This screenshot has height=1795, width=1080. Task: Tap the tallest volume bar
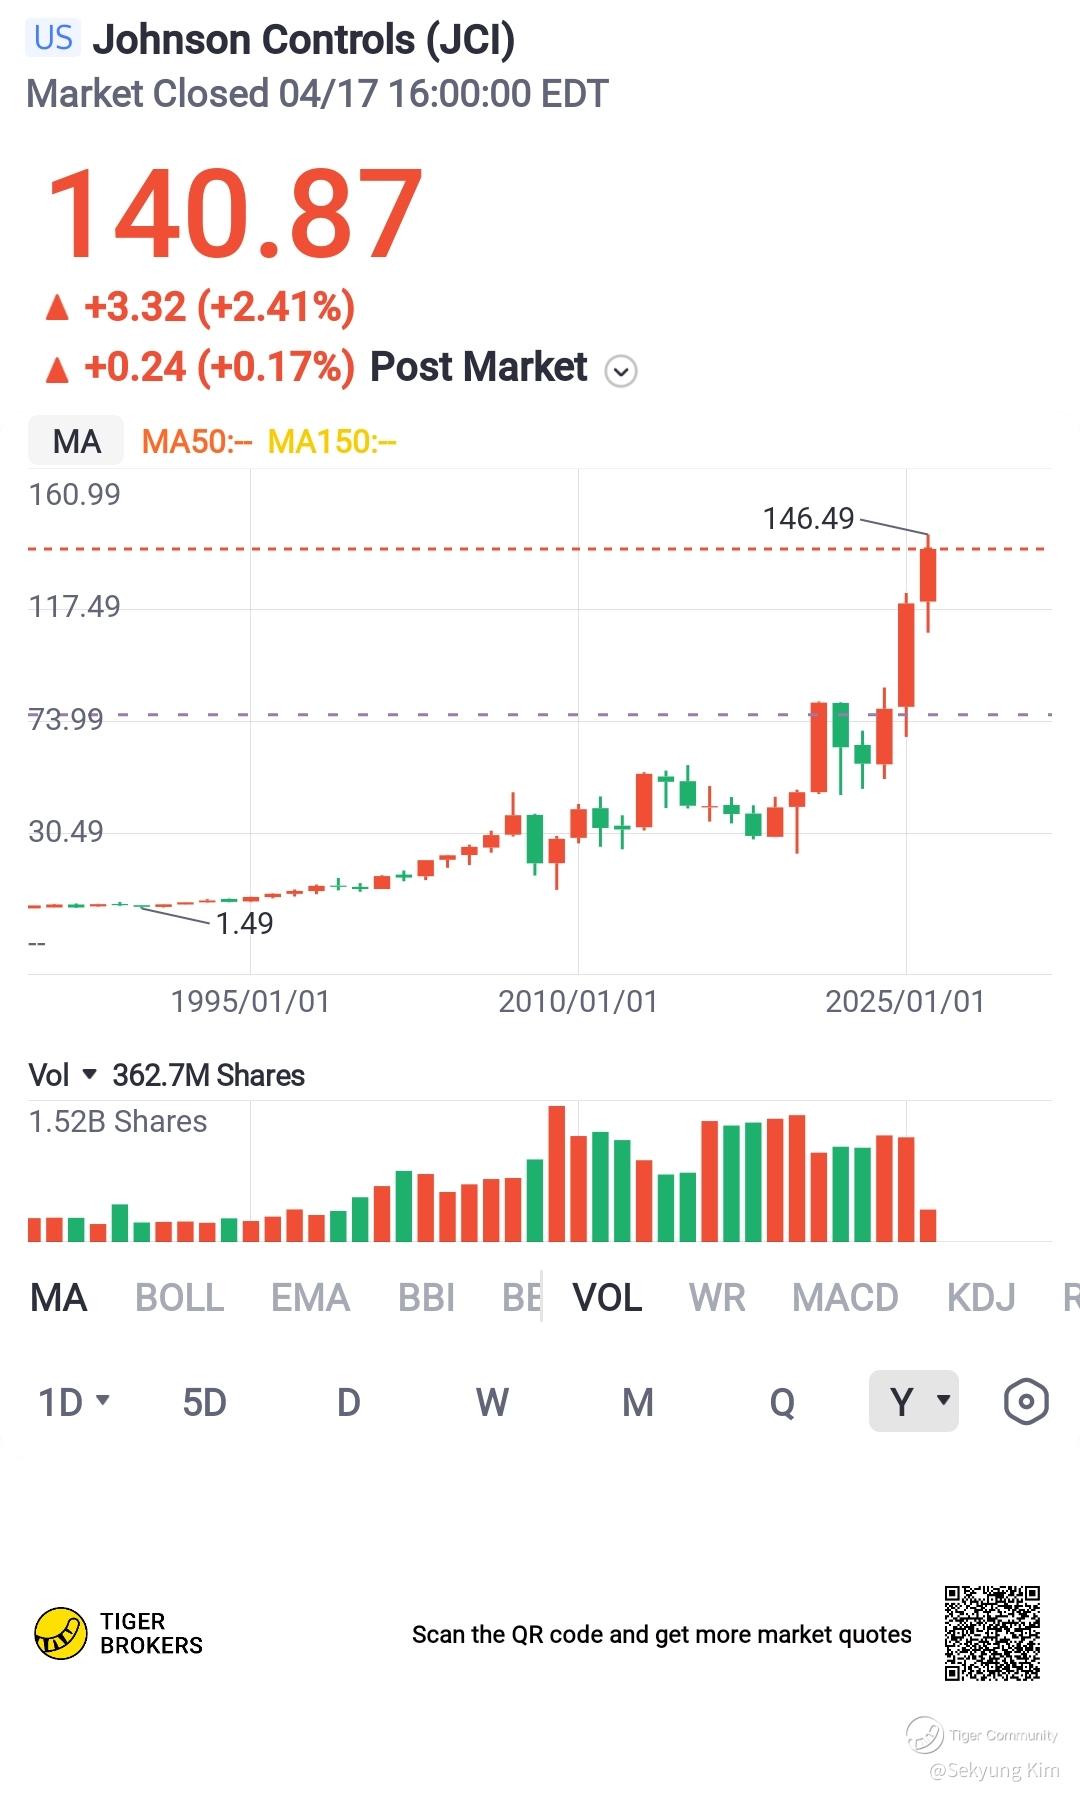coord(557,1173)
